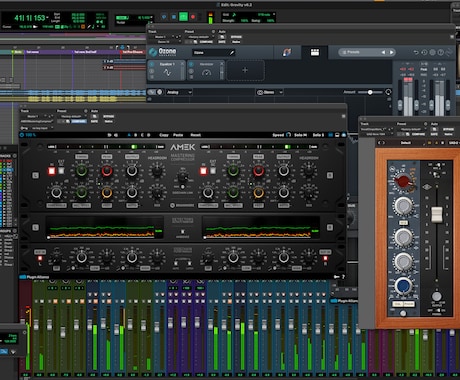This screenshot has width=460, height=380.
Task: Open Ozone settings gear icon
Action: (x=432, y=52)
